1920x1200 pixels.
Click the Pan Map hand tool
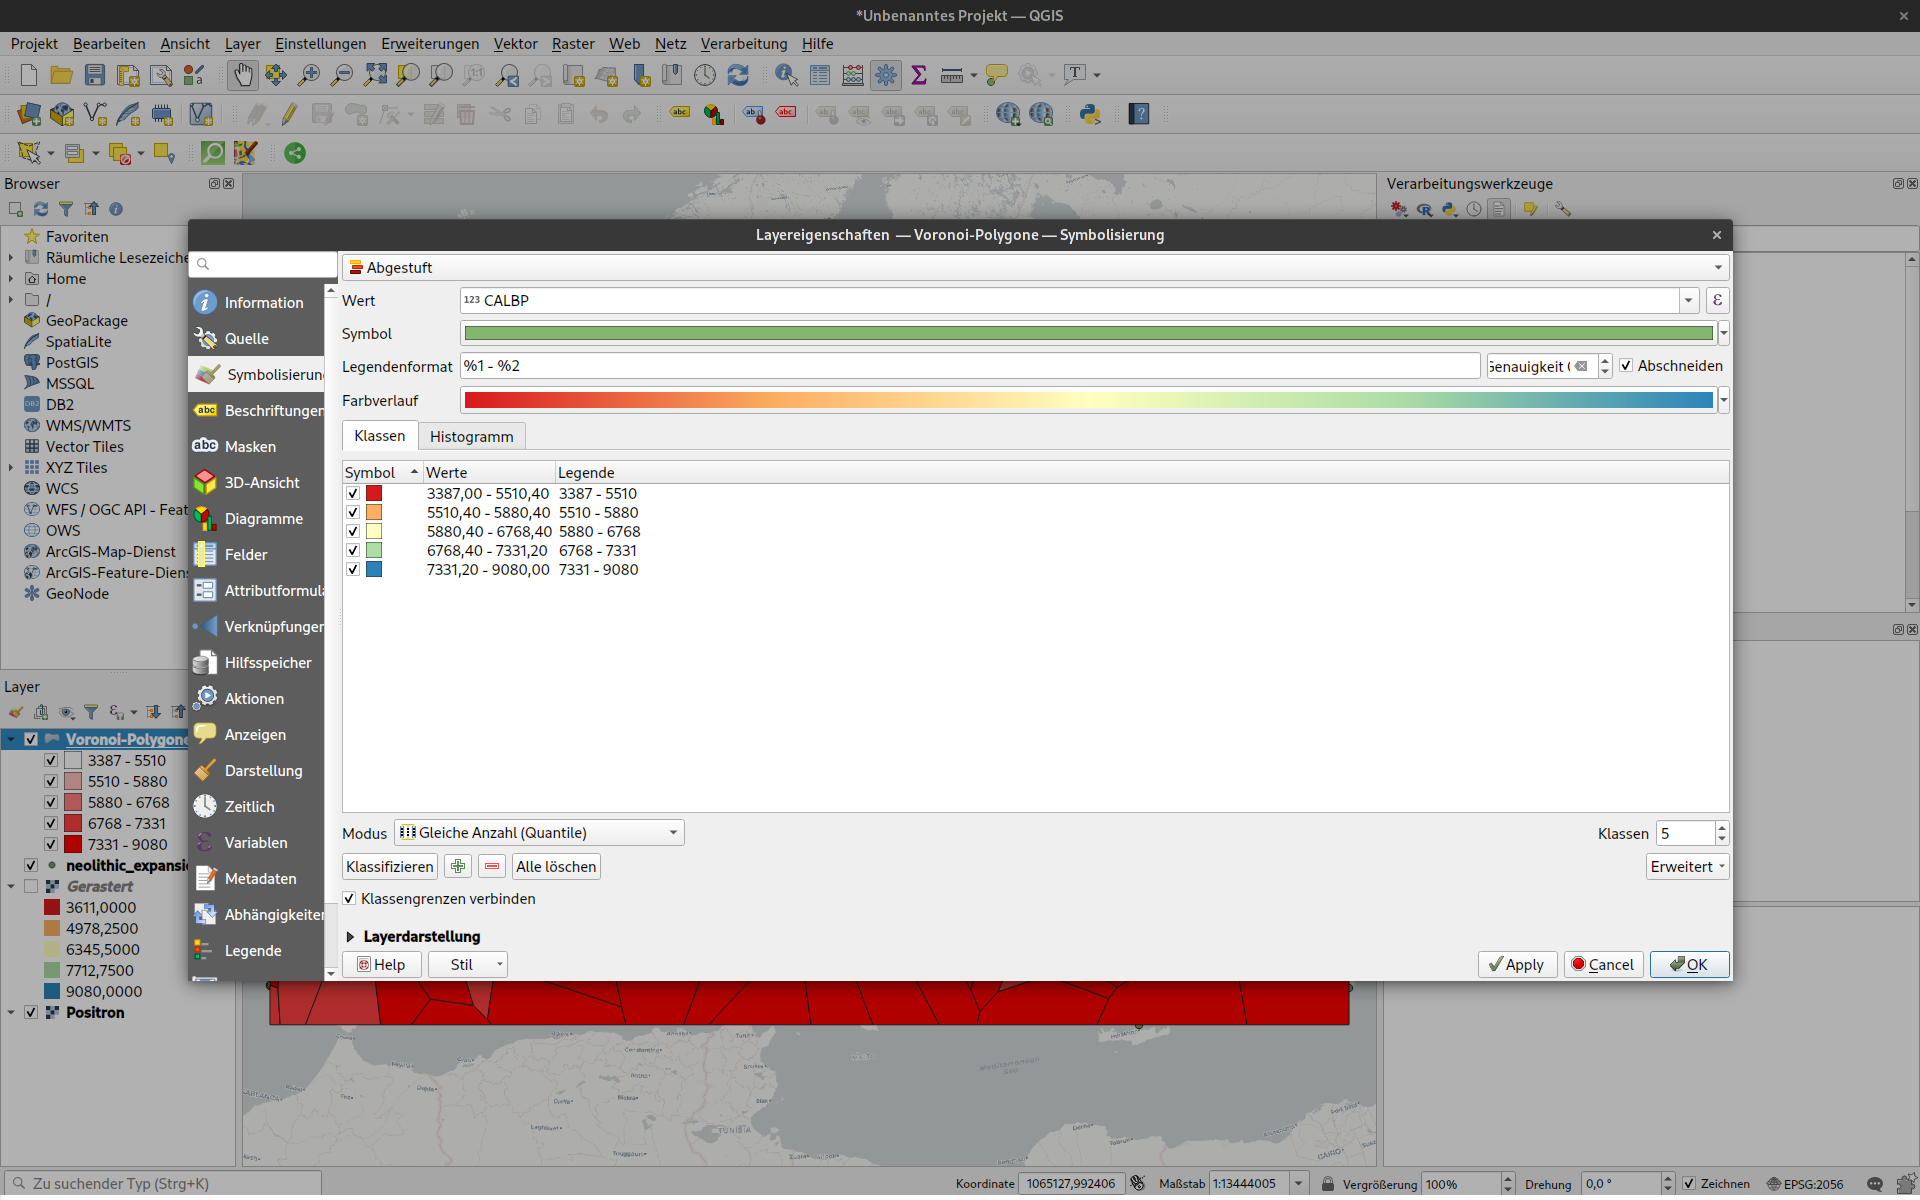242,75
